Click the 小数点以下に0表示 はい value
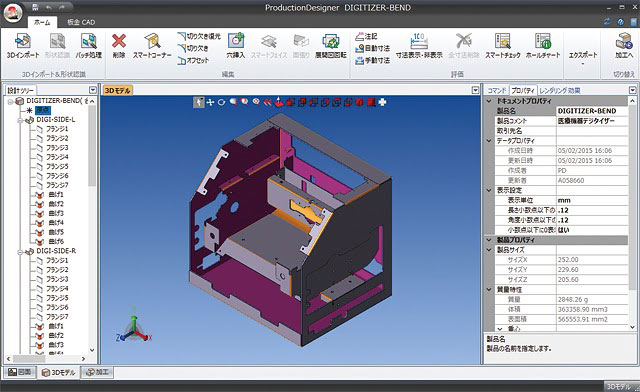The height and width of the screenshot is (392, 640). (592, 230)
